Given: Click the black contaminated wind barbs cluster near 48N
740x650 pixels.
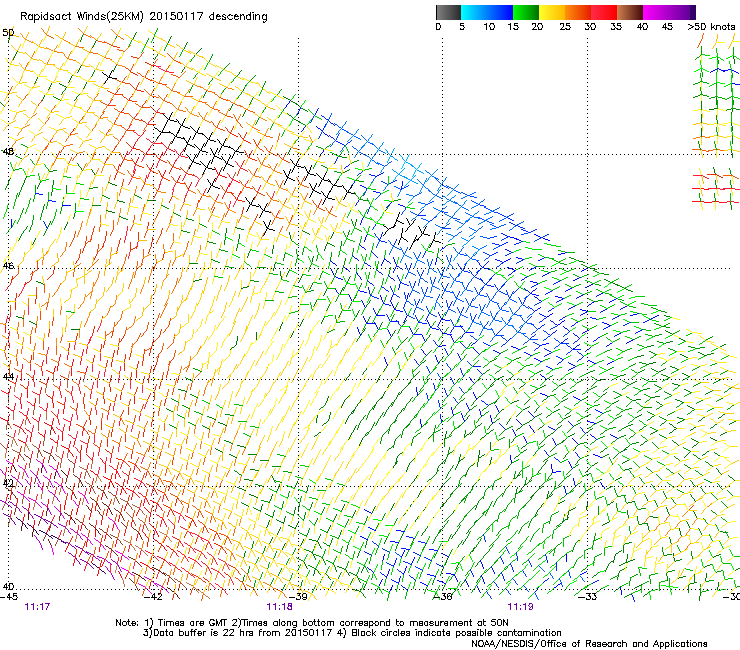Looking at the screenshot, I should (198, 144).
